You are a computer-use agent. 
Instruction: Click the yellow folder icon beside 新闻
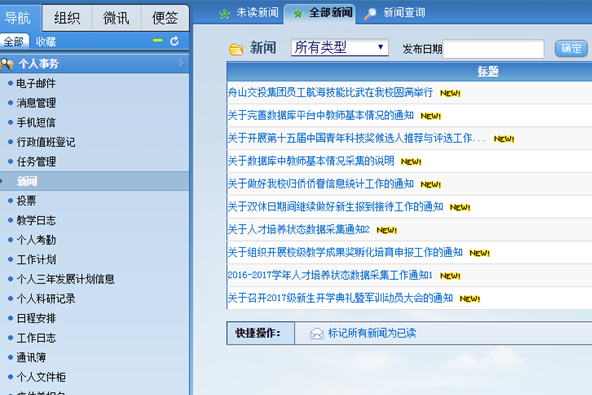[236, 49]
